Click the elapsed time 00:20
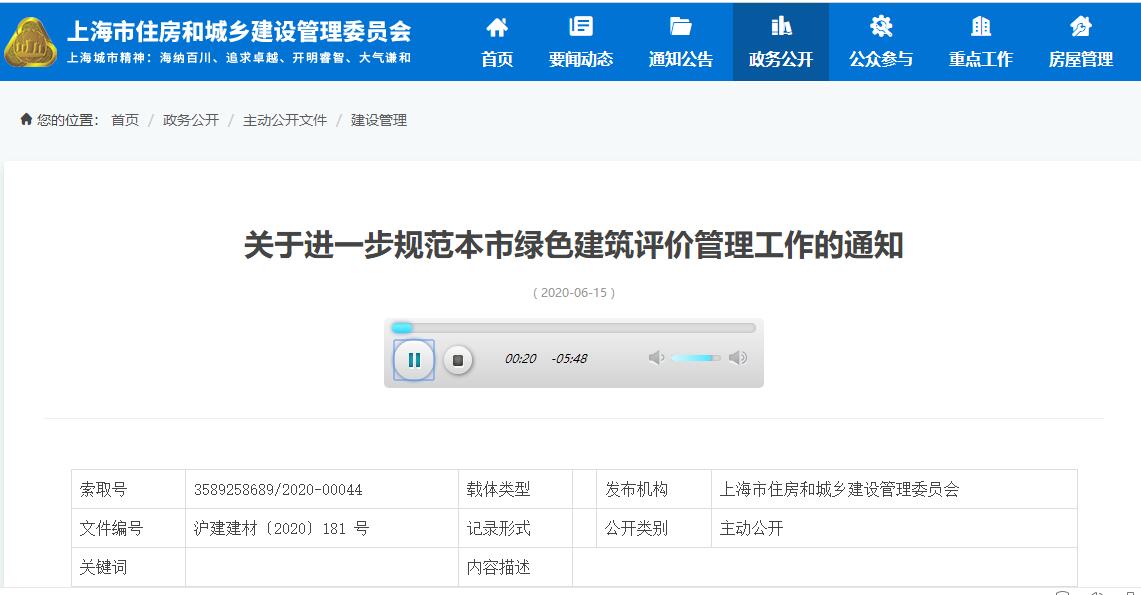This screenshot has height=595, width=1141. (520, 359)
